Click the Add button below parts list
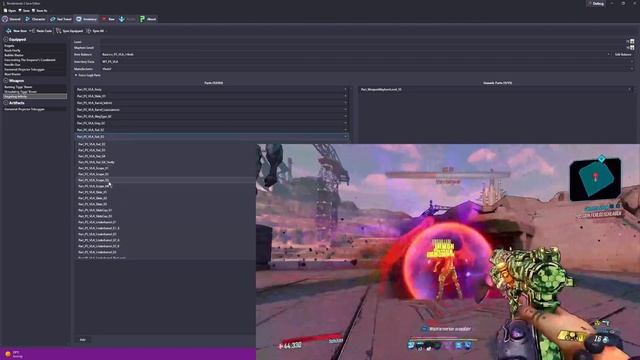640x360 pixels. click(x=83, y=340)
